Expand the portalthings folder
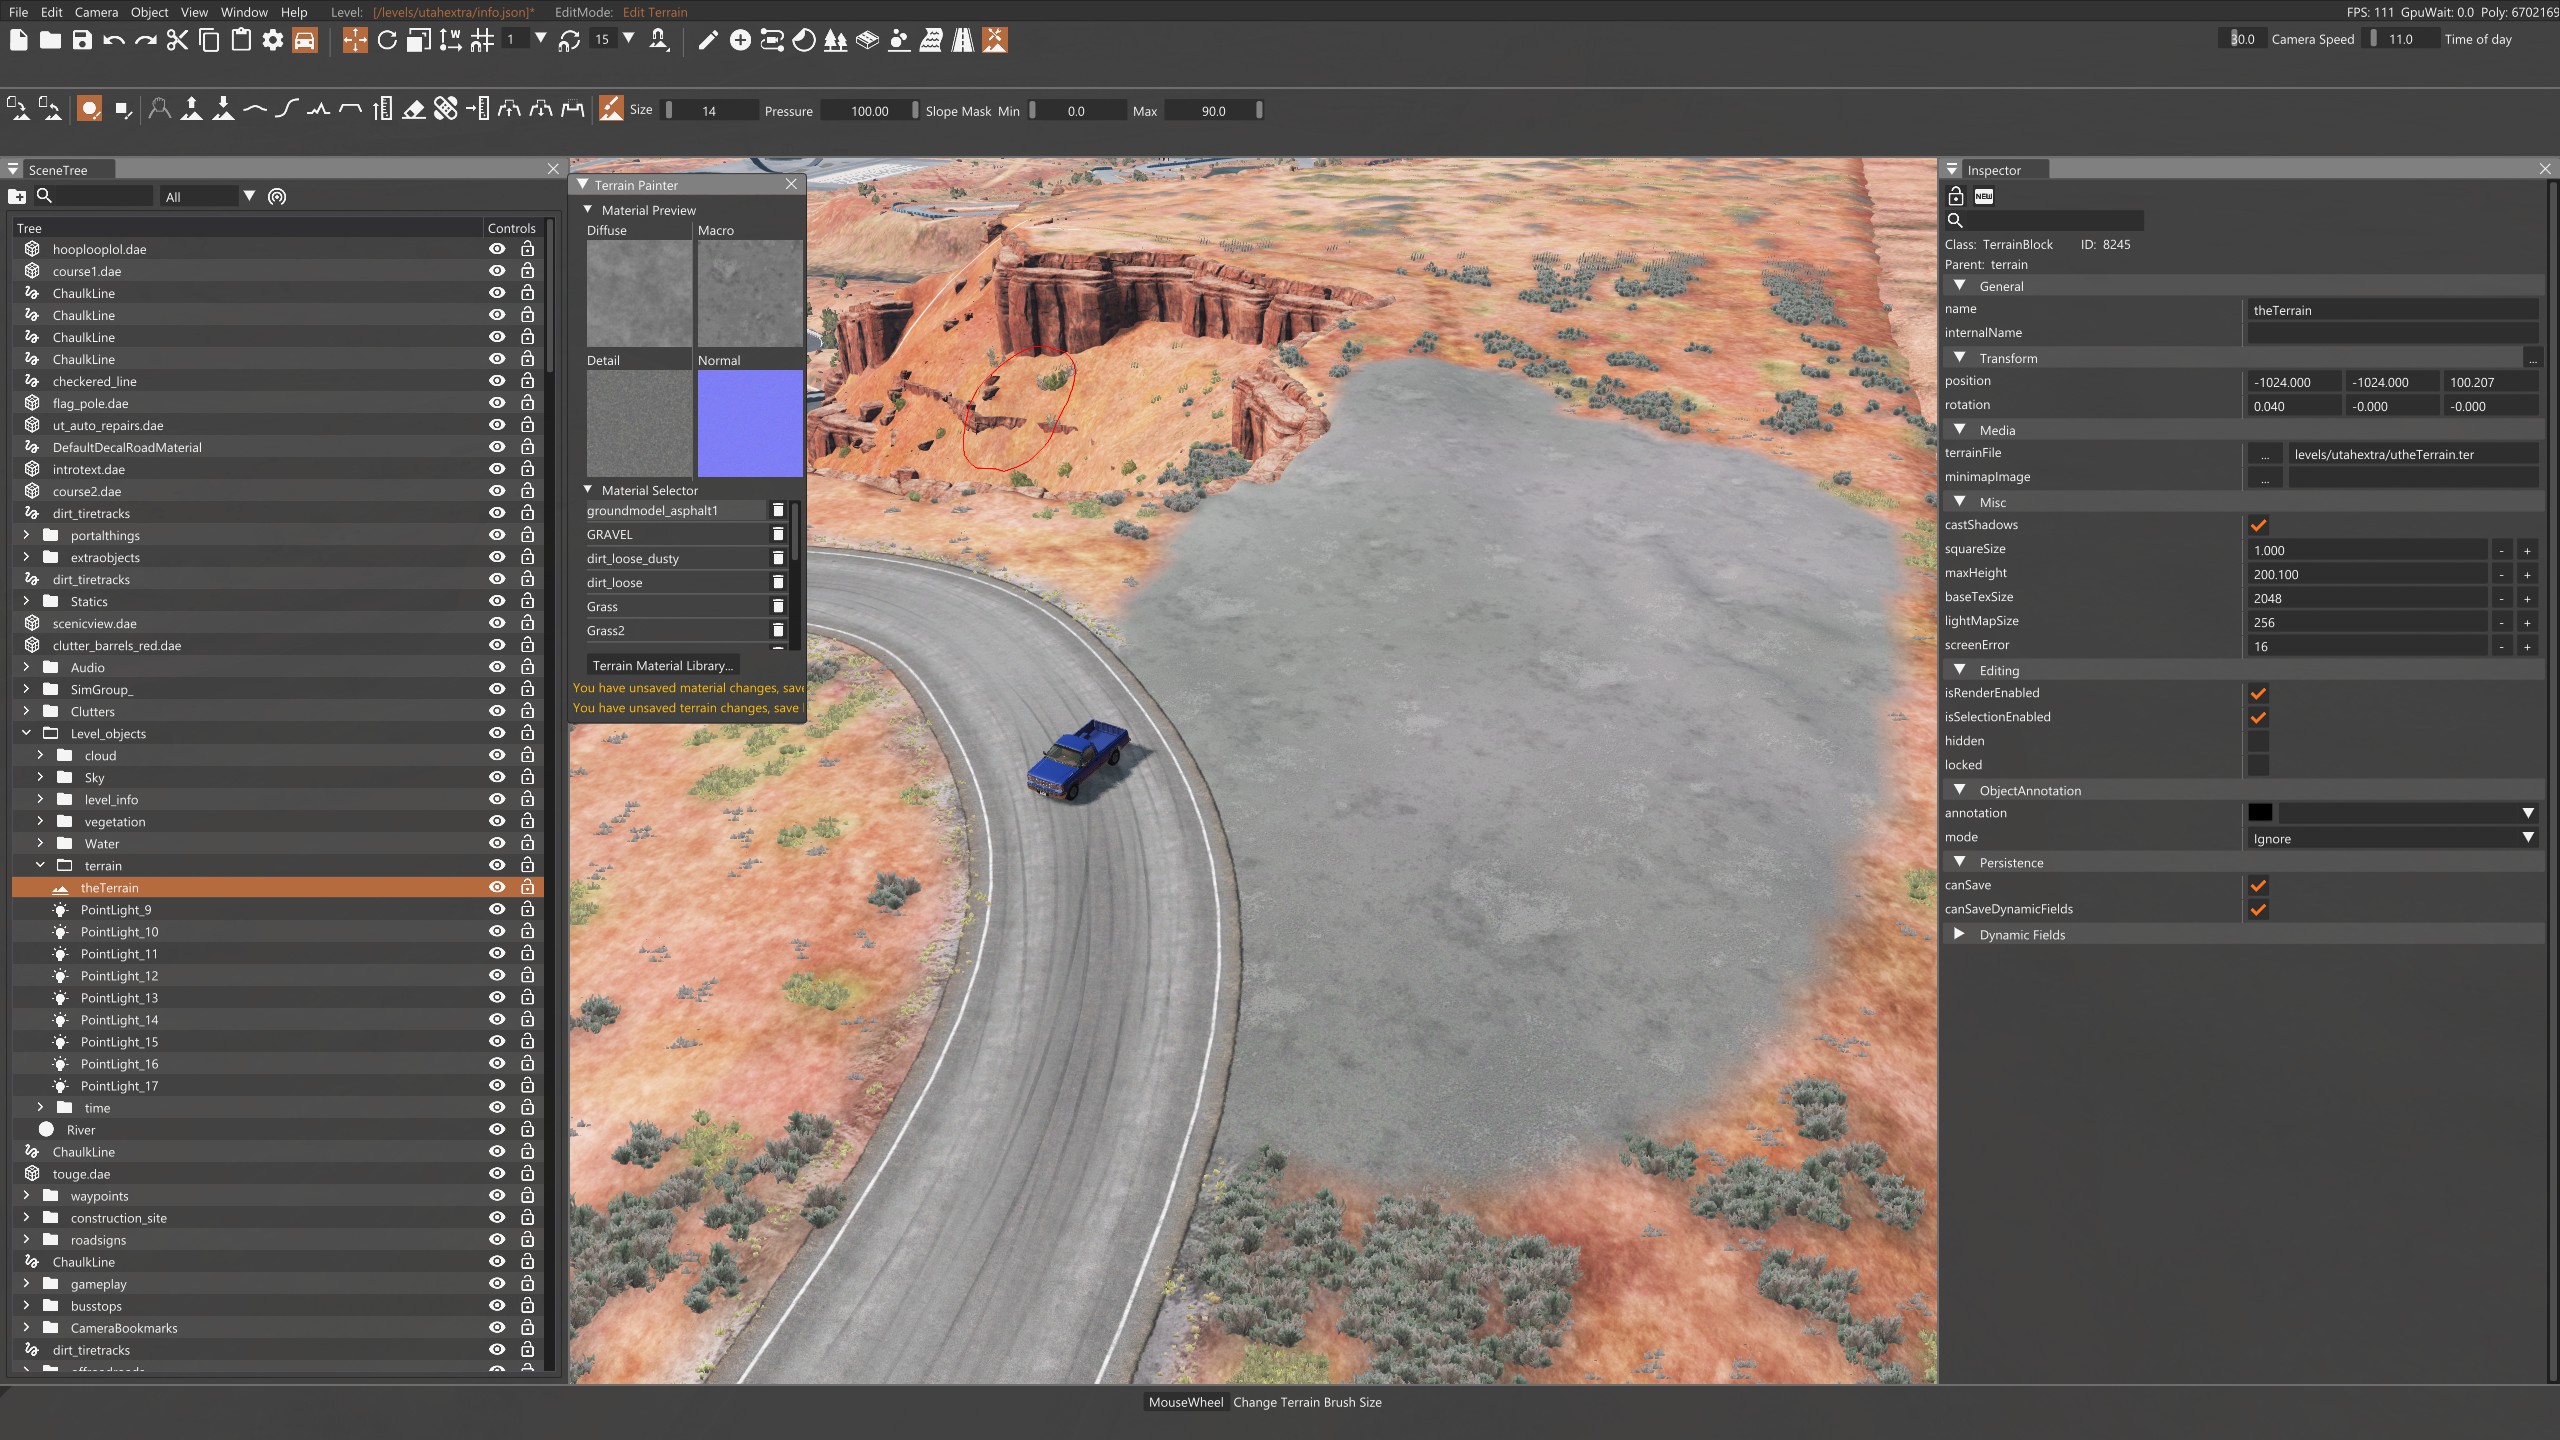Image resolution: width=2560 pixels, height=1440 pixels. 26,535
